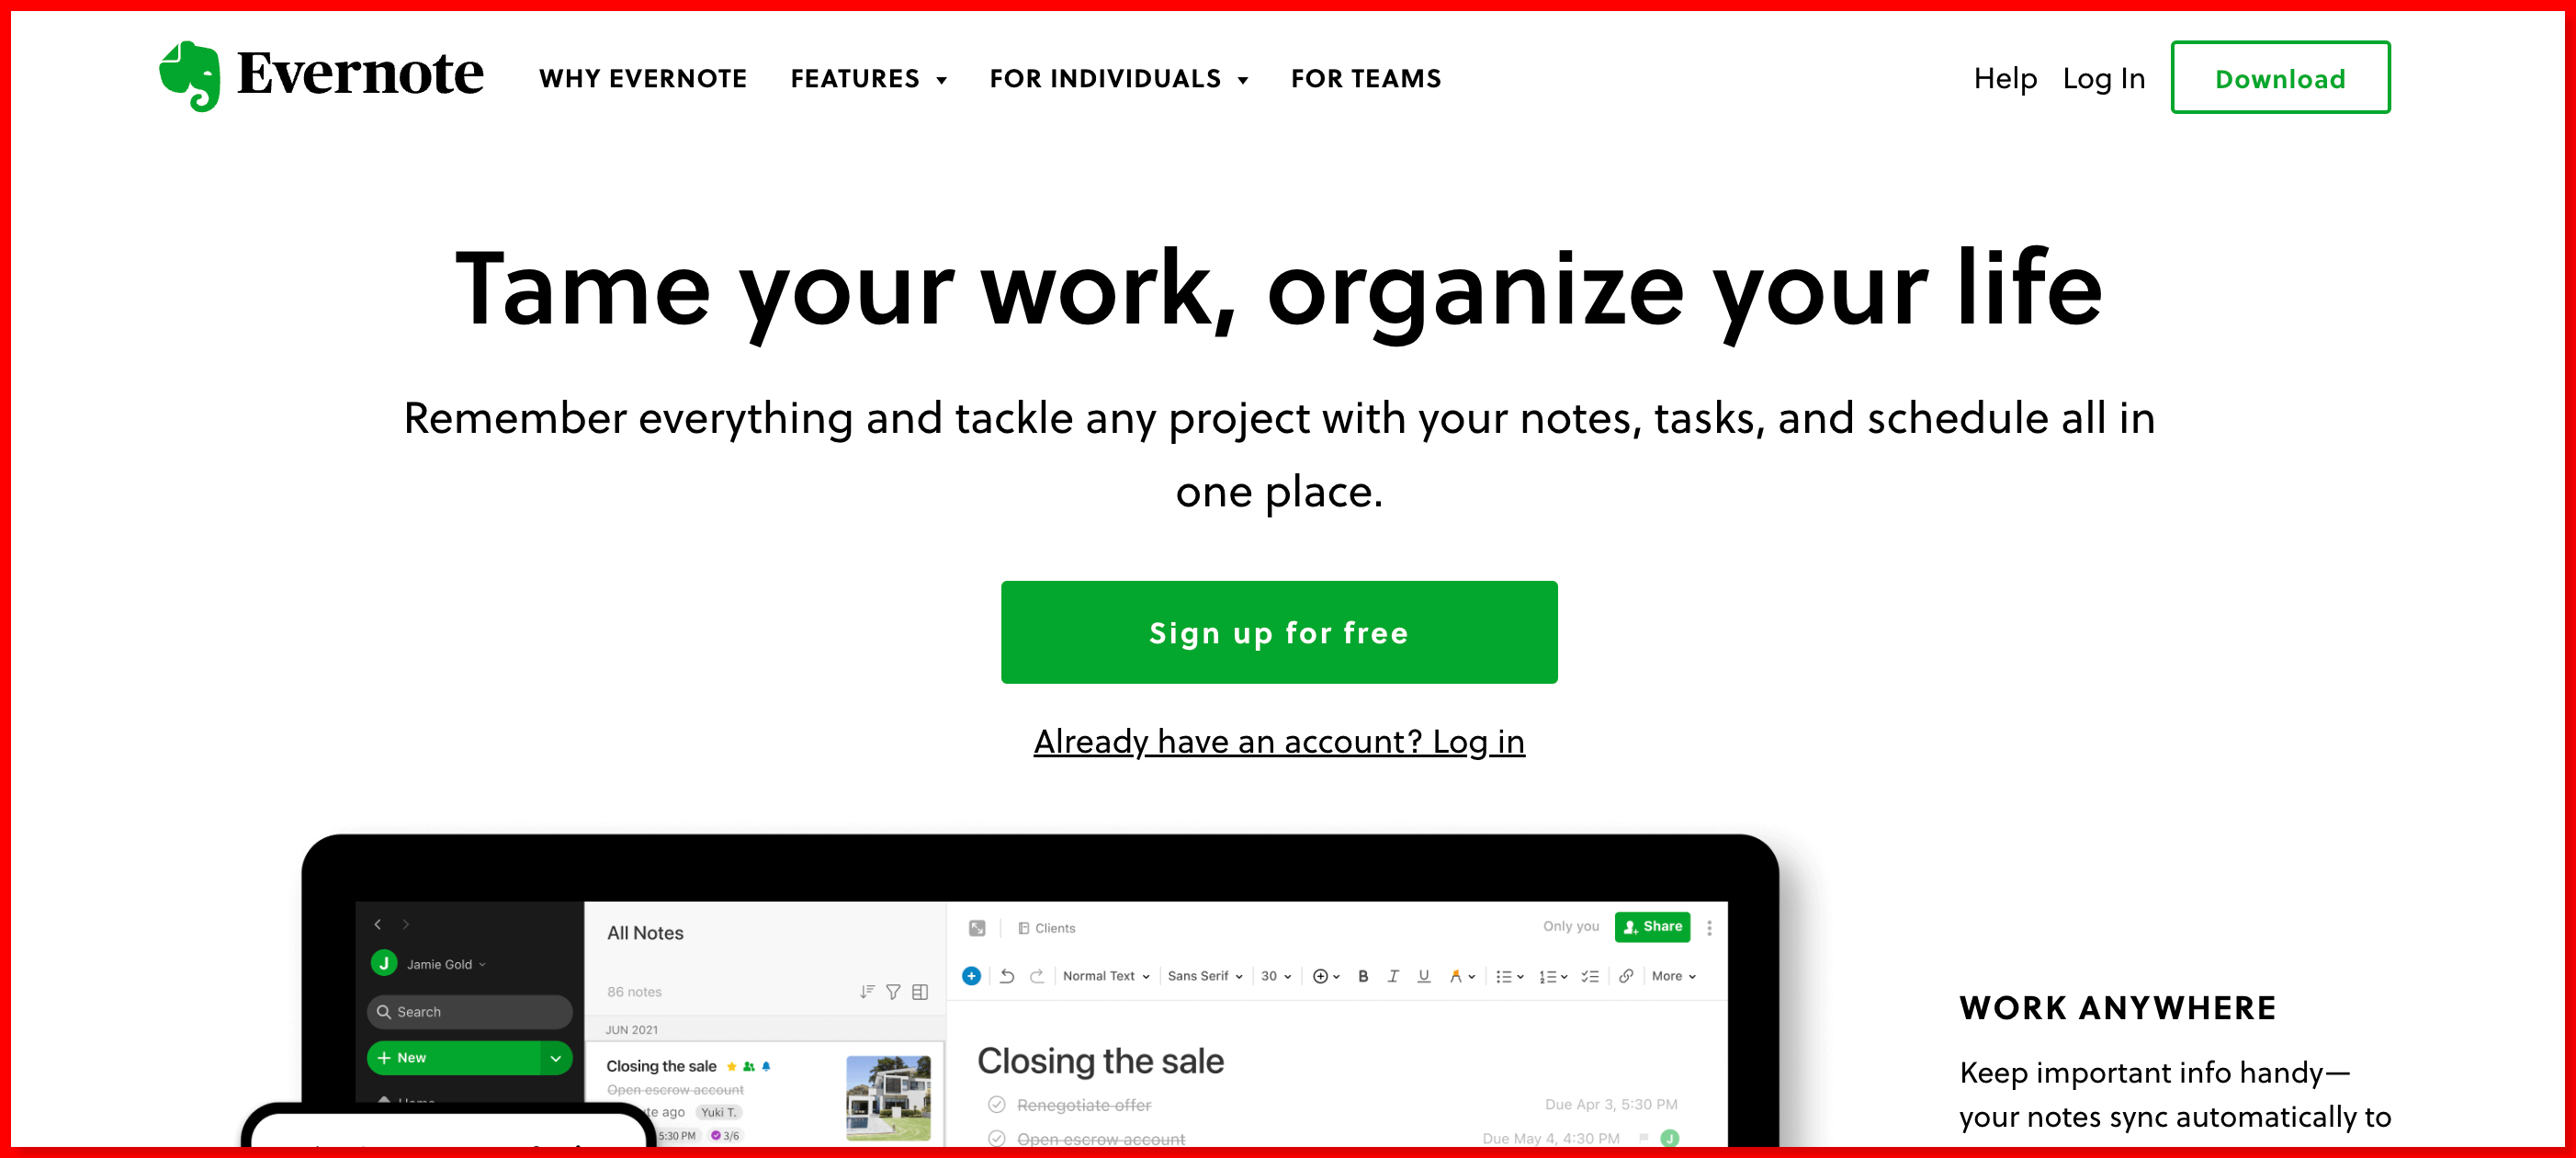2576x1158 pixels.
Task: Click Already have an account Log in
Action: click(1282, 741)
